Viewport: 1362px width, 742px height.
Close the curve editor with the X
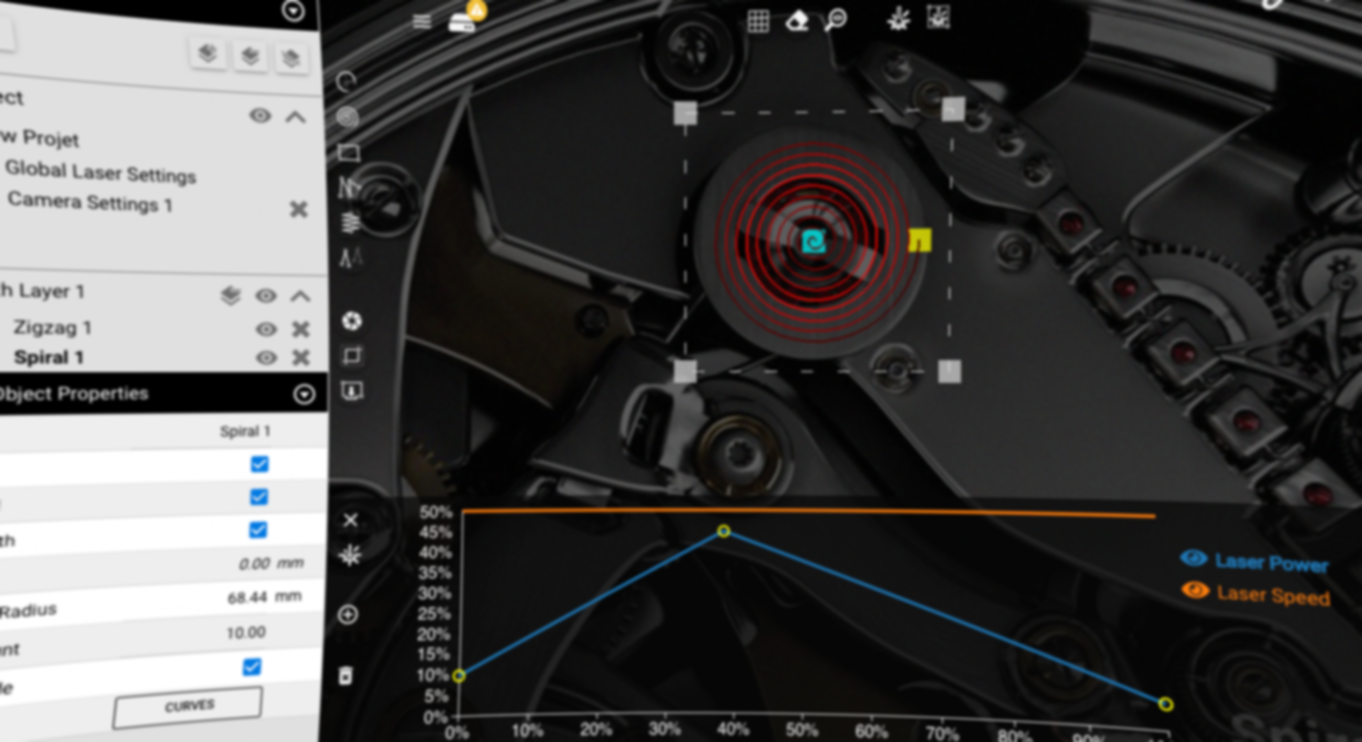(x=350, y=520)
